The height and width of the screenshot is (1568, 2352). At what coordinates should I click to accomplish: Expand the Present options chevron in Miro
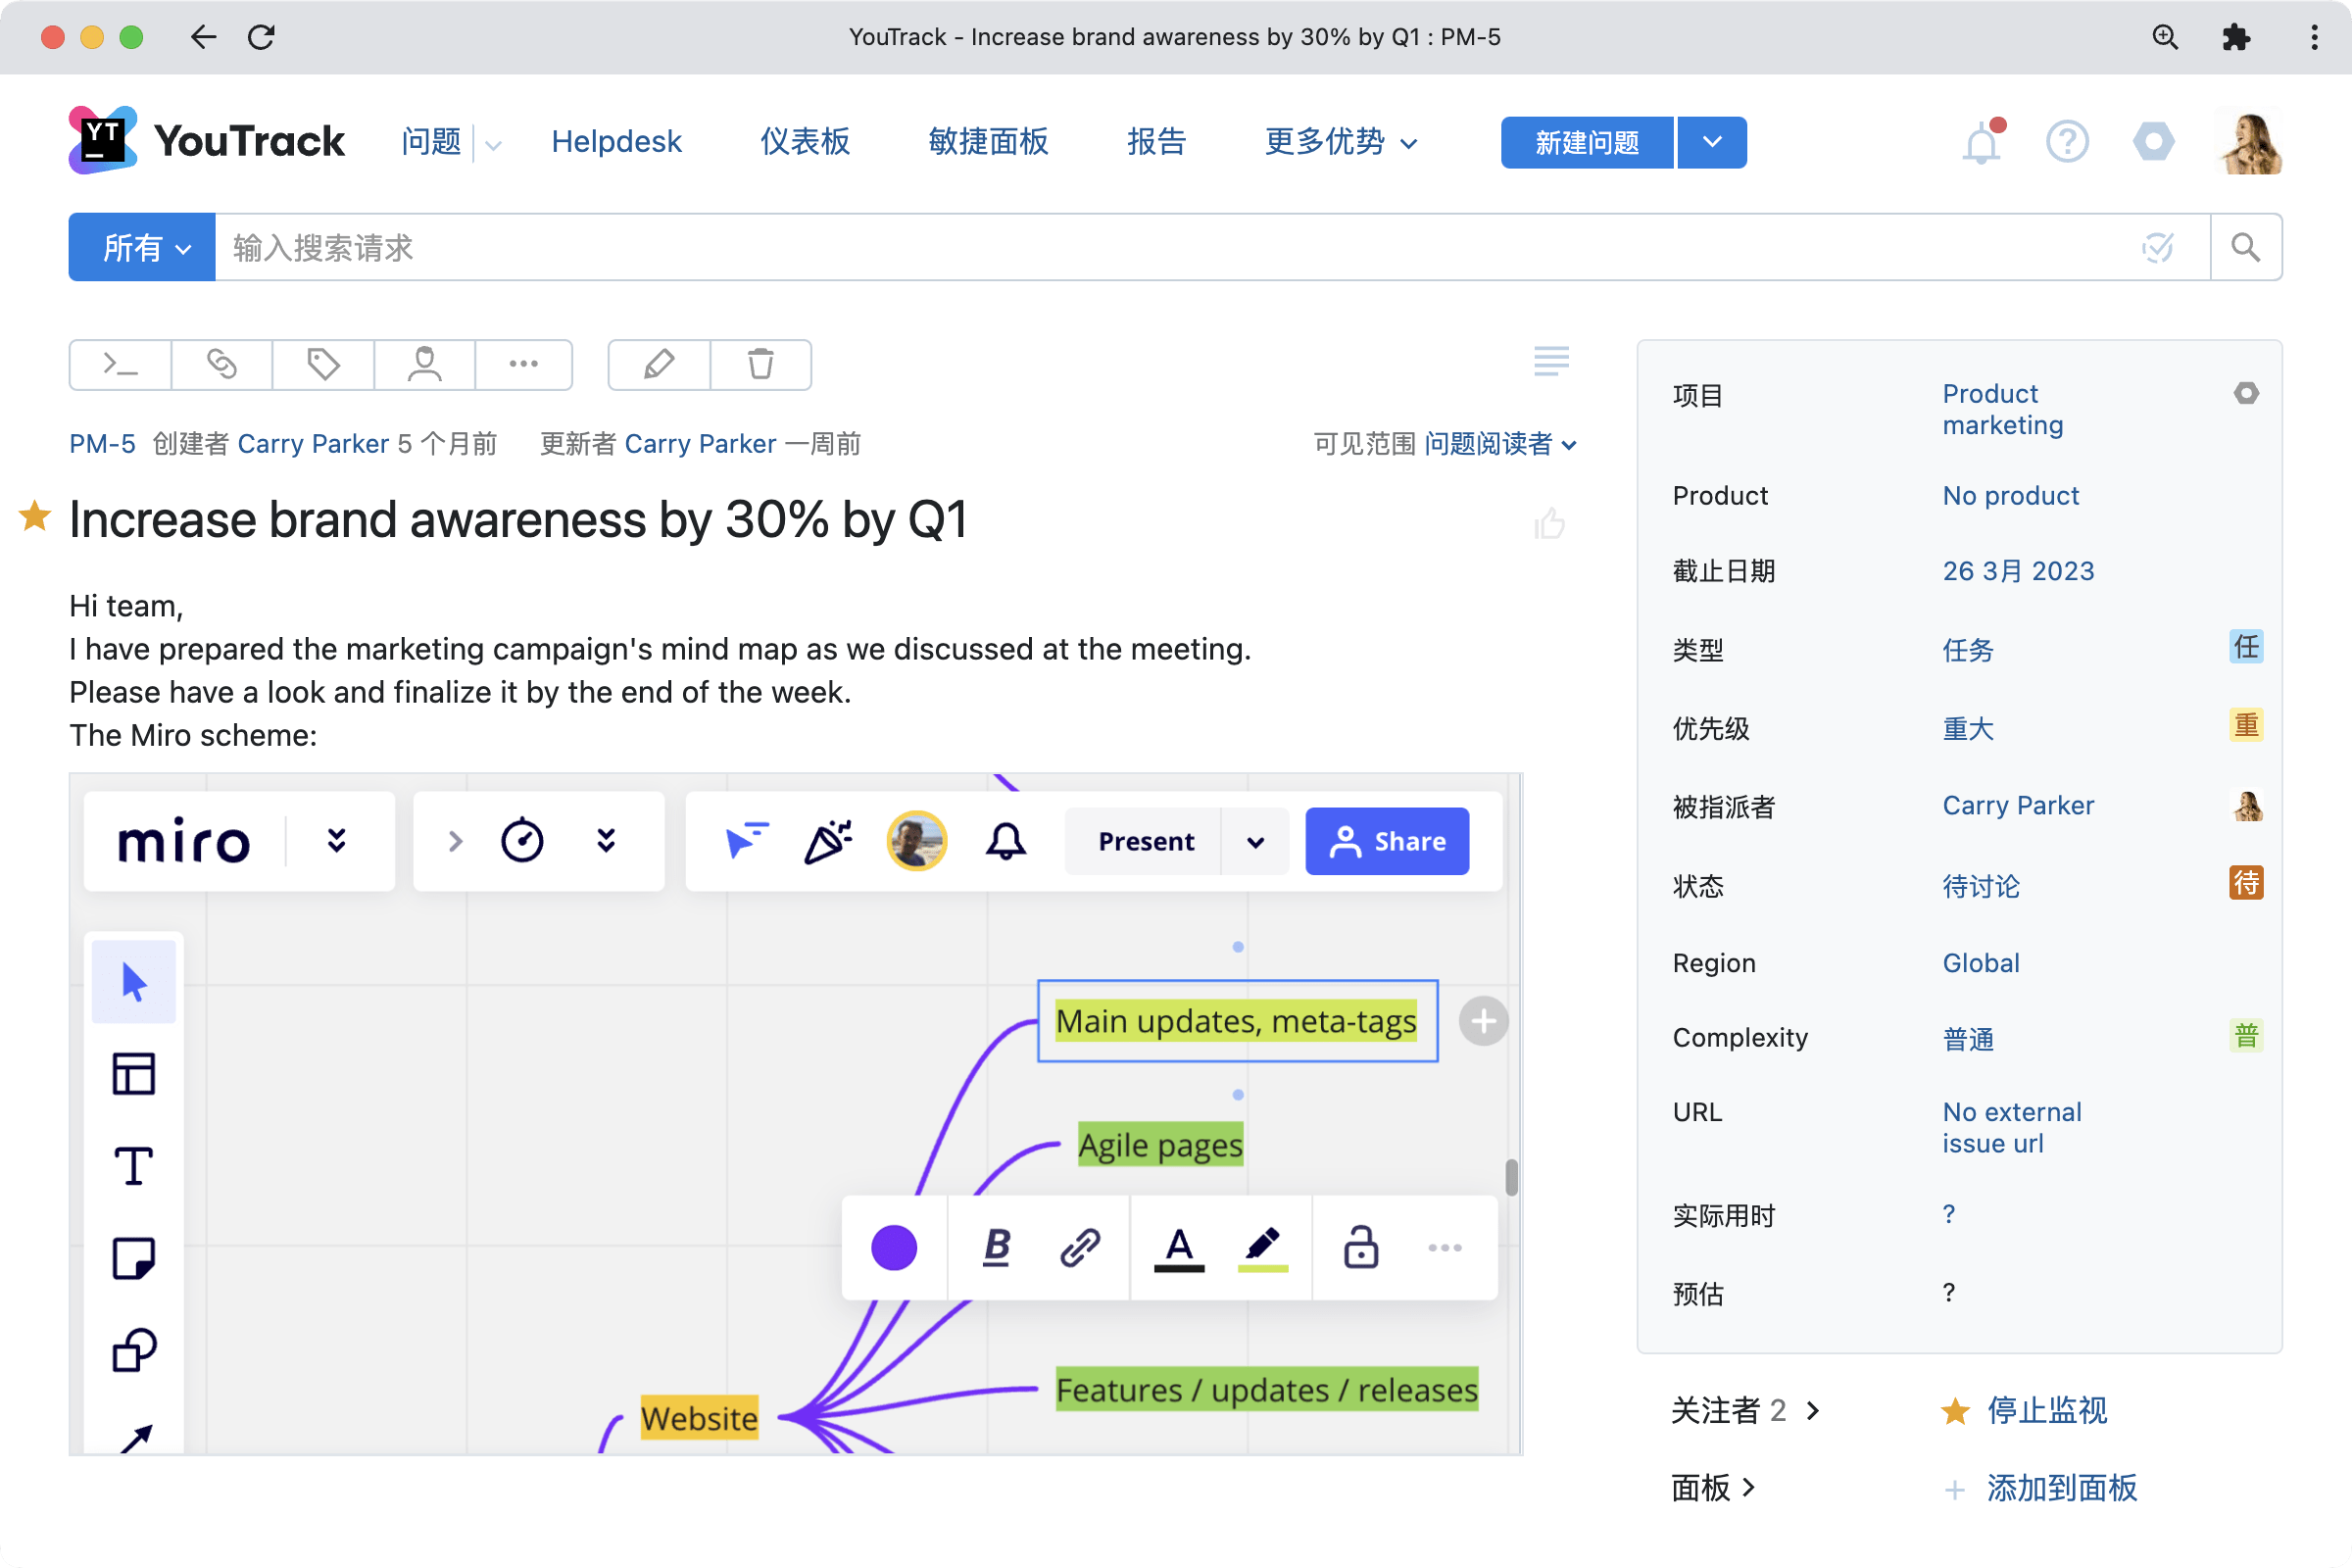coord(1255,841)
